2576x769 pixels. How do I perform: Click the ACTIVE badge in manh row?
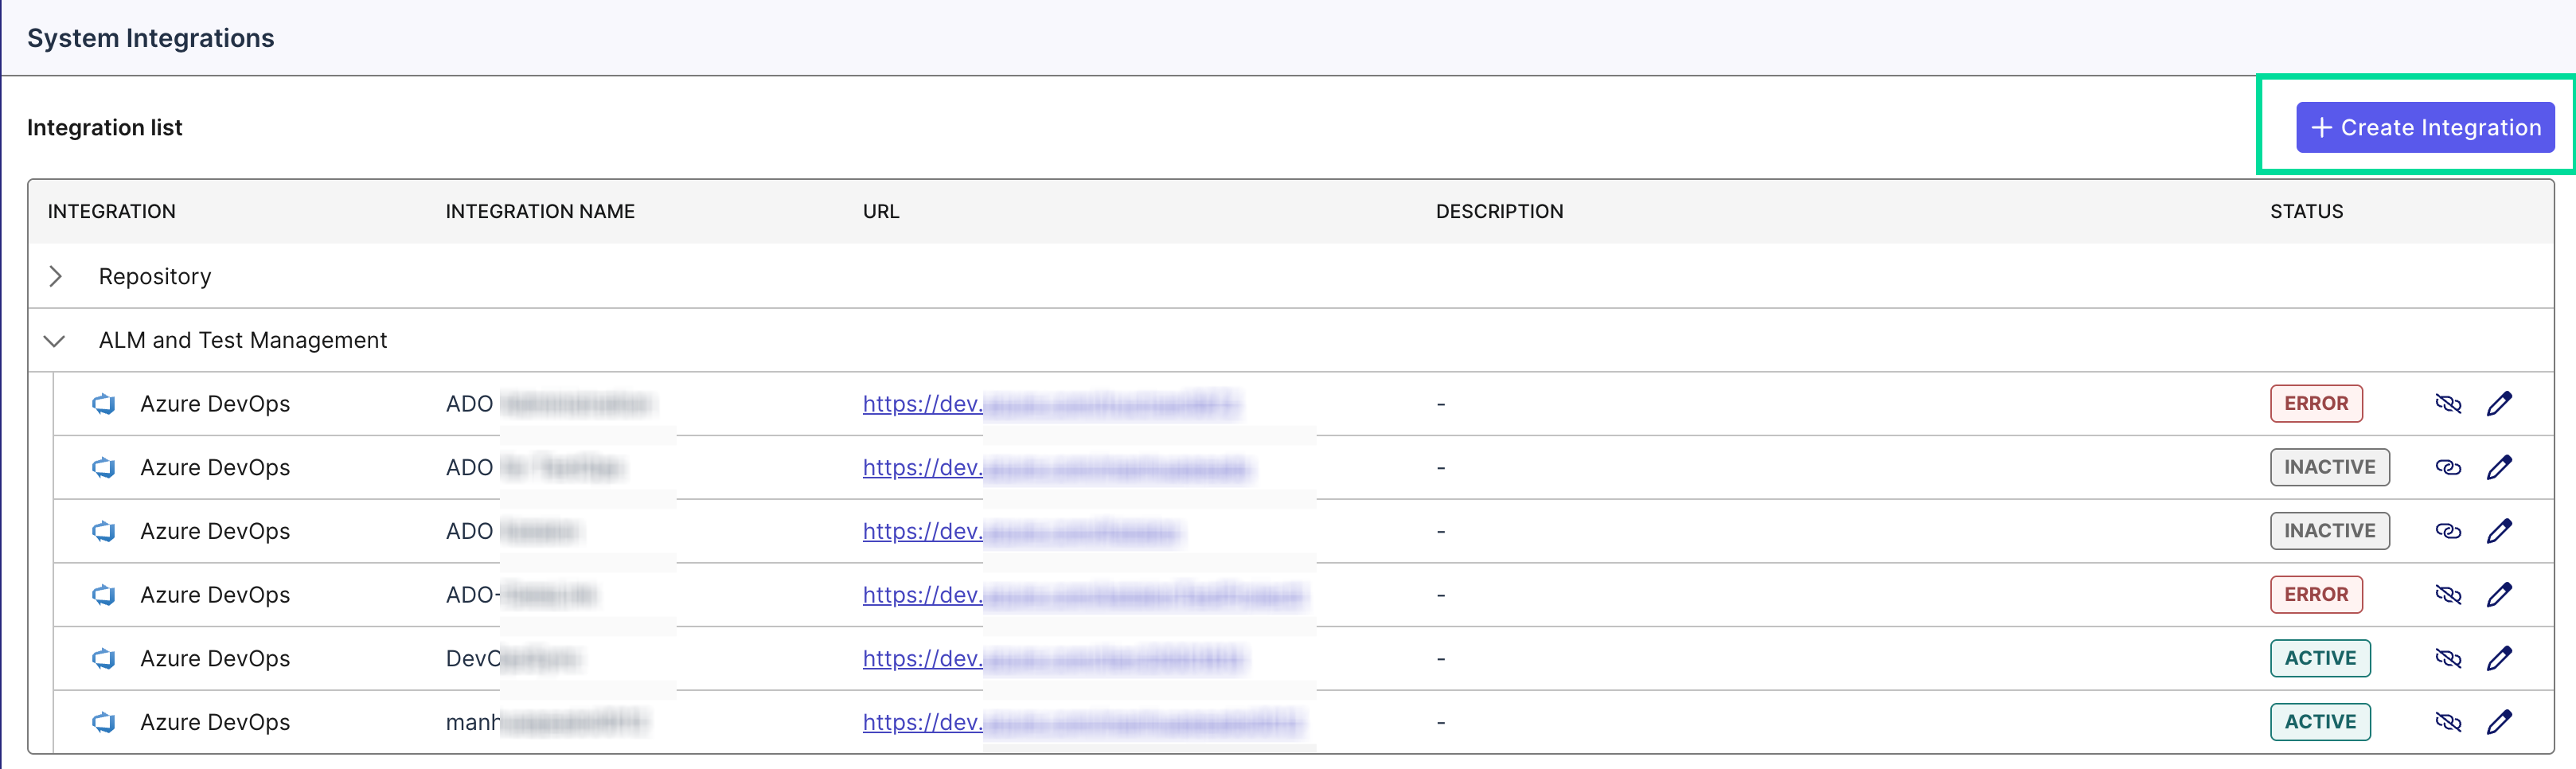coord(2320,722)
